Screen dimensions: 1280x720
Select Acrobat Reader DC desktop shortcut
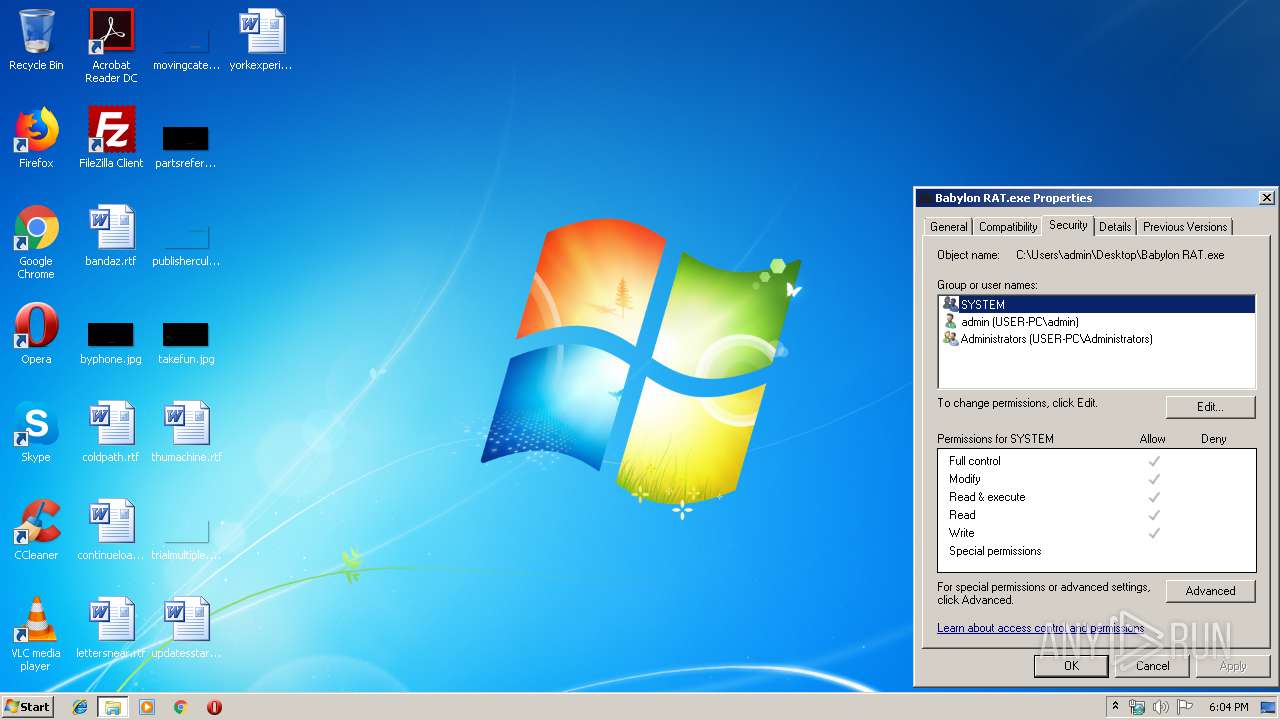pos(111,46)
